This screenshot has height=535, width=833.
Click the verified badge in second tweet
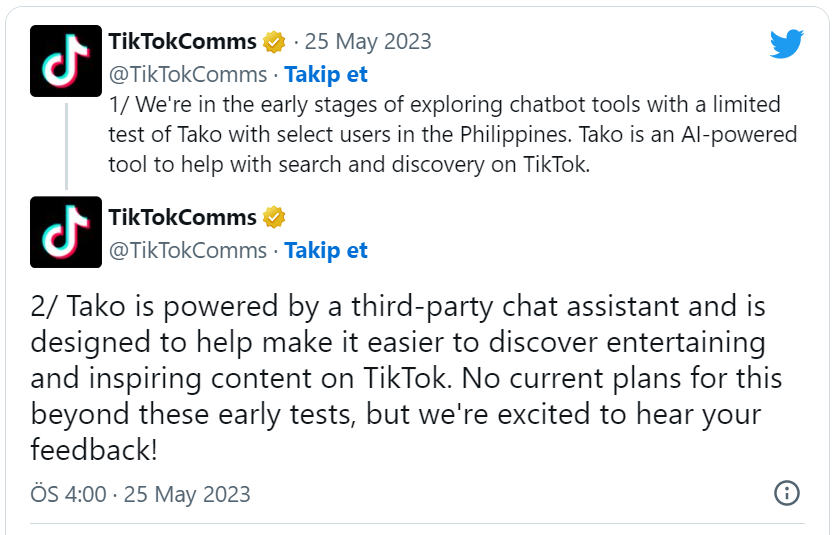pyautogui.click(x=274, y=217)
